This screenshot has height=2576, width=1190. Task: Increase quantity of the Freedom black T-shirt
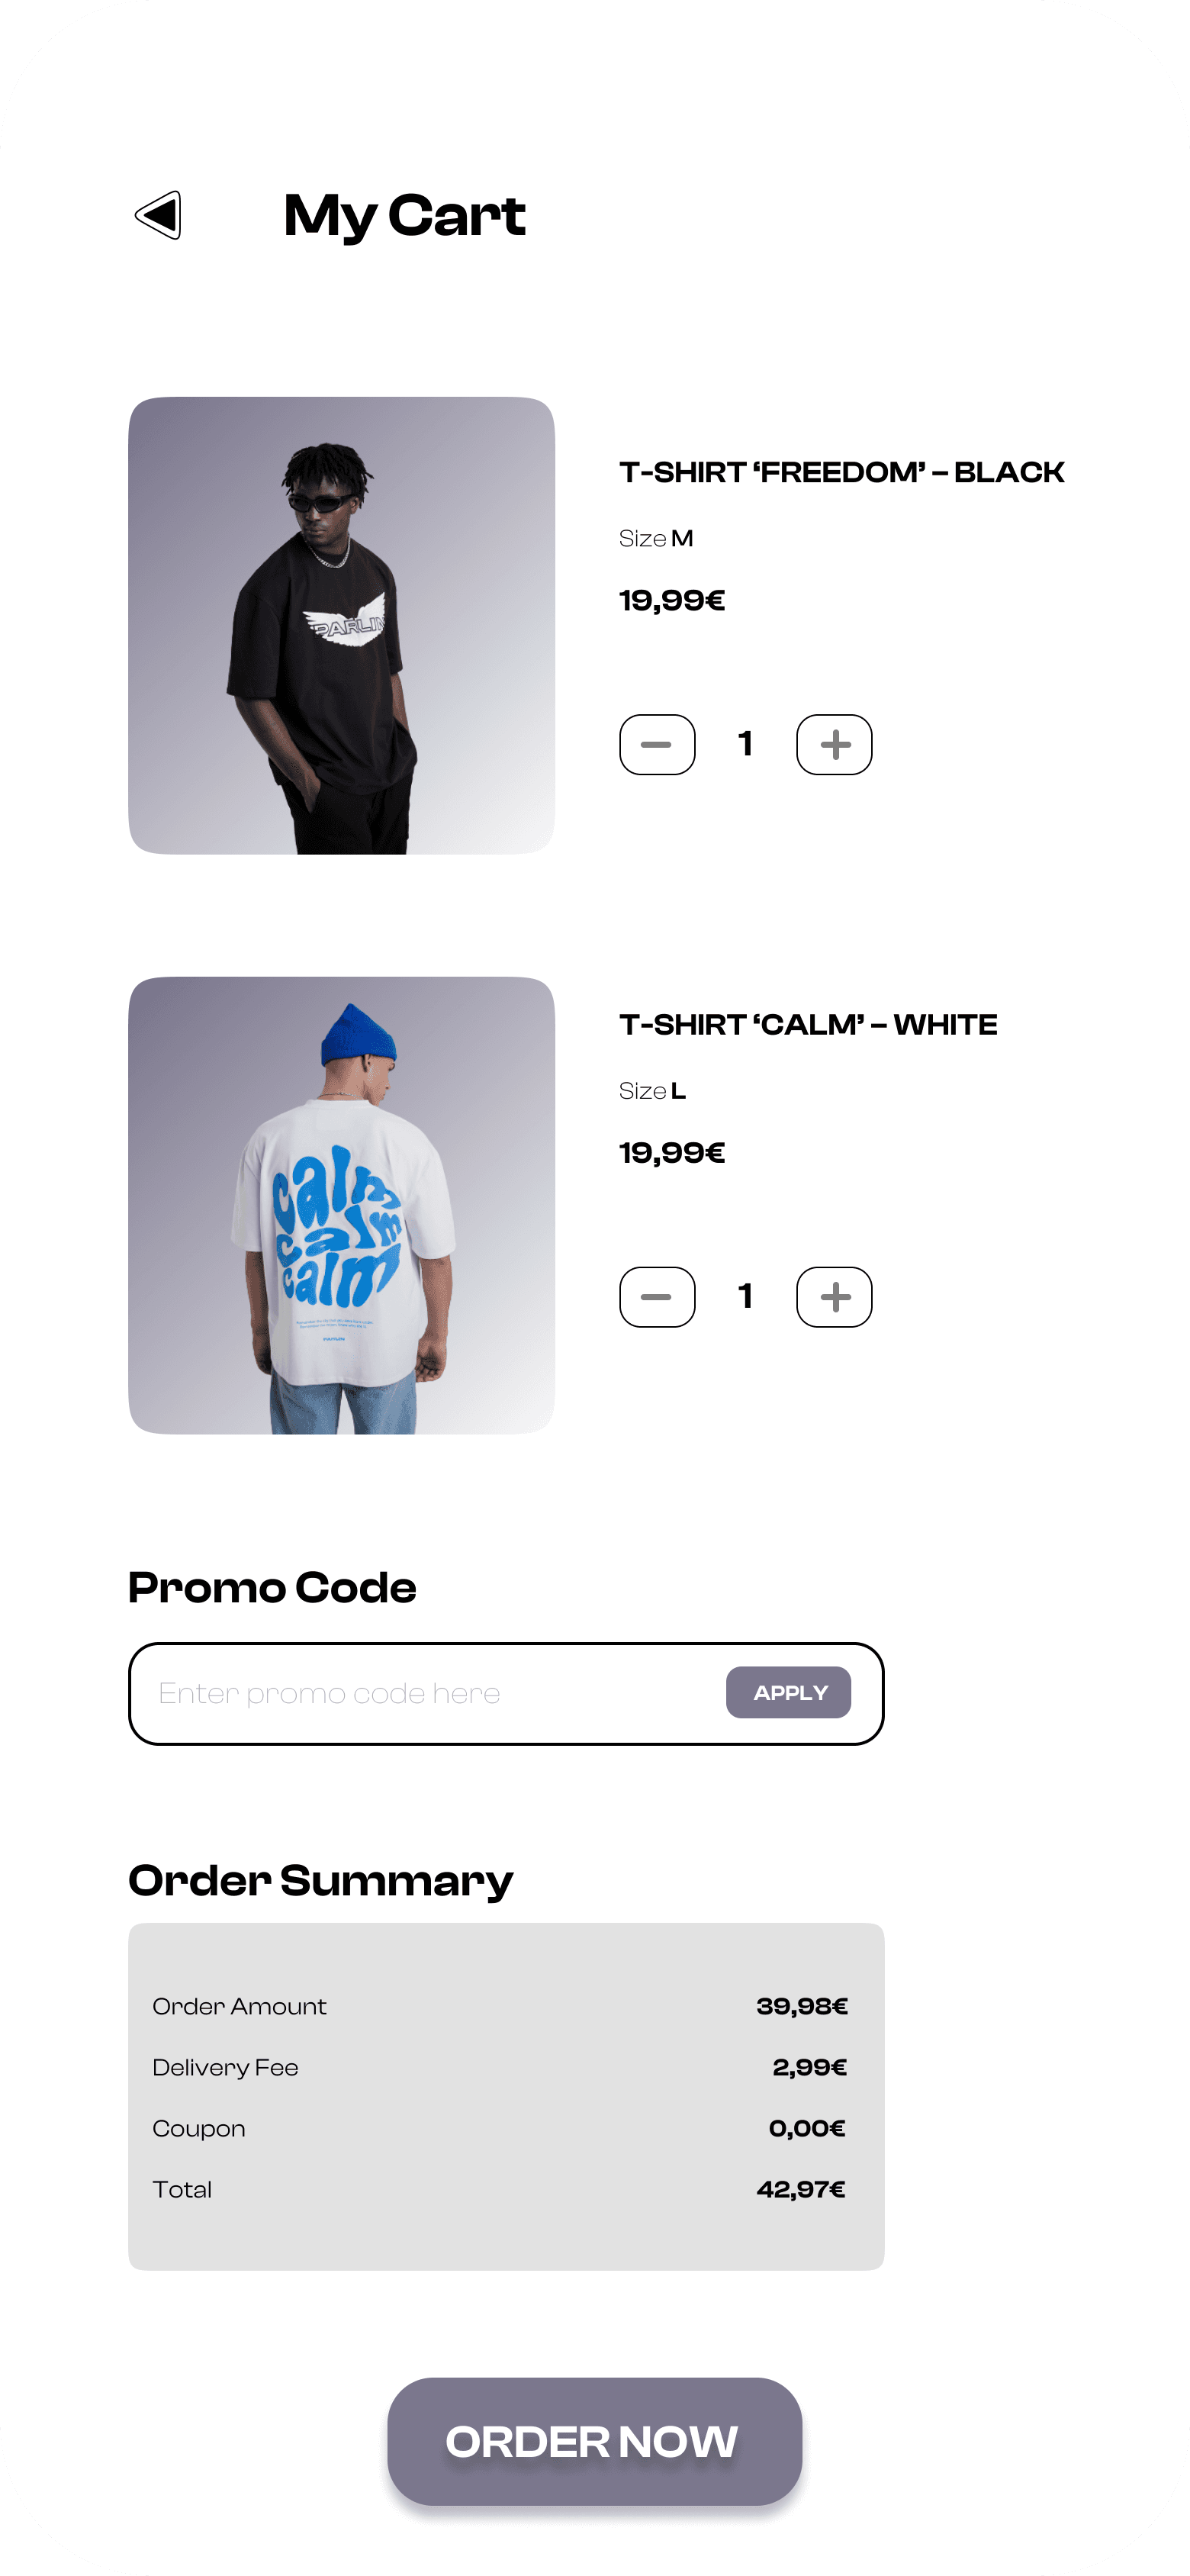834,744
